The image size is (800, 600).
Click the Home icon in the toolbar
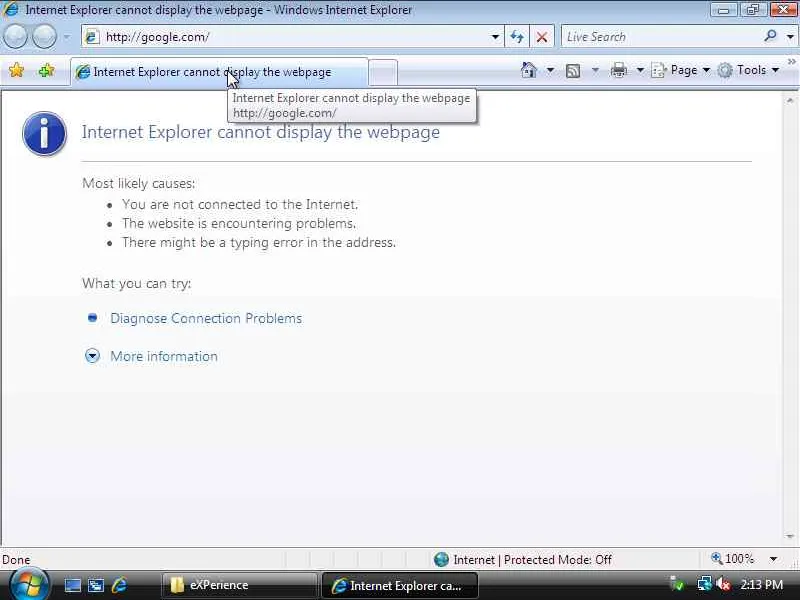coord(529,70)
